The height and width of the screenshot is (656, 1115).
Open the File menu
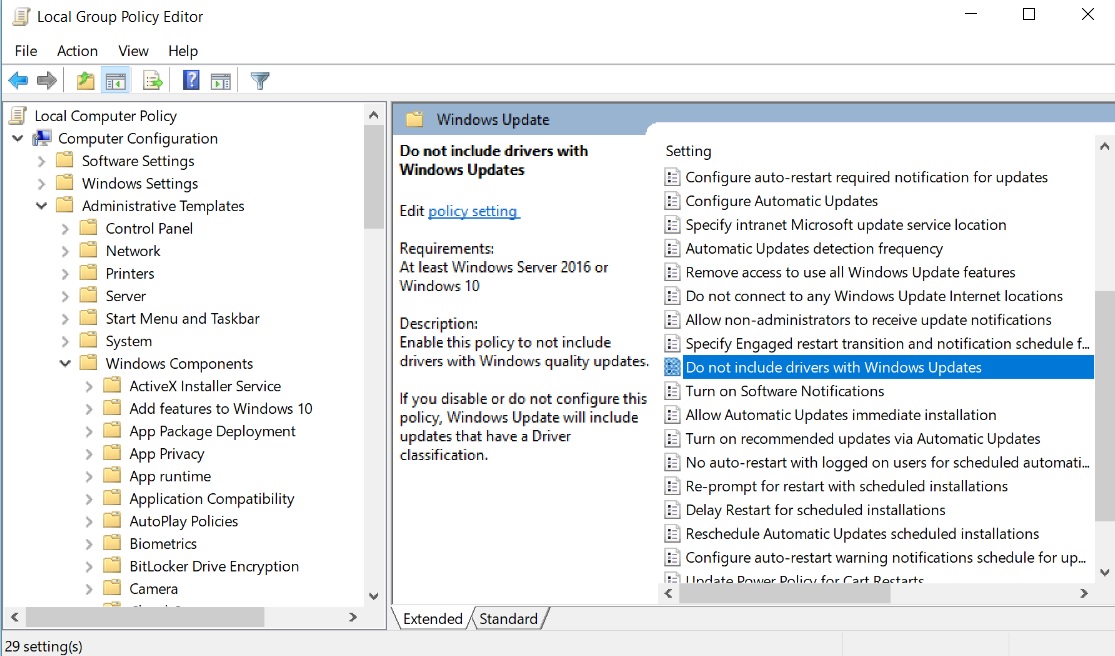click(26, 50)
